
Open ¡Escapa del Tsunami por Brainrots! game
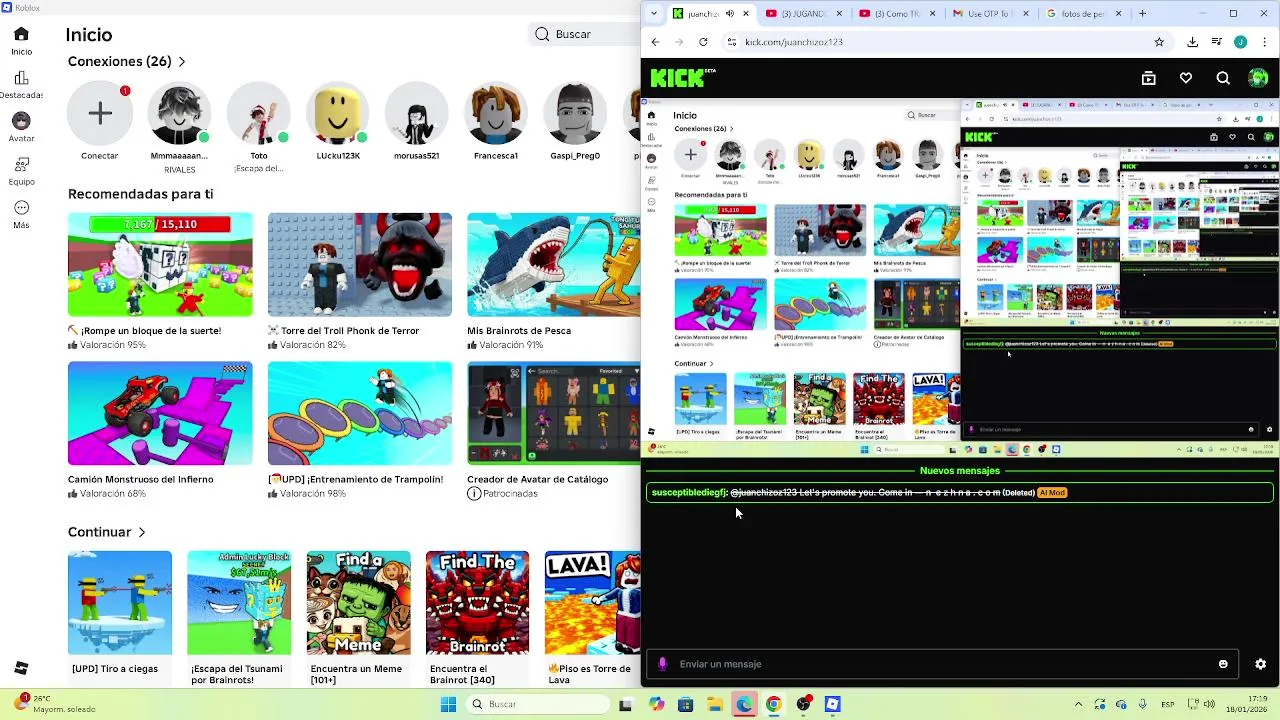pyautogui.click(x=239, y=603)
